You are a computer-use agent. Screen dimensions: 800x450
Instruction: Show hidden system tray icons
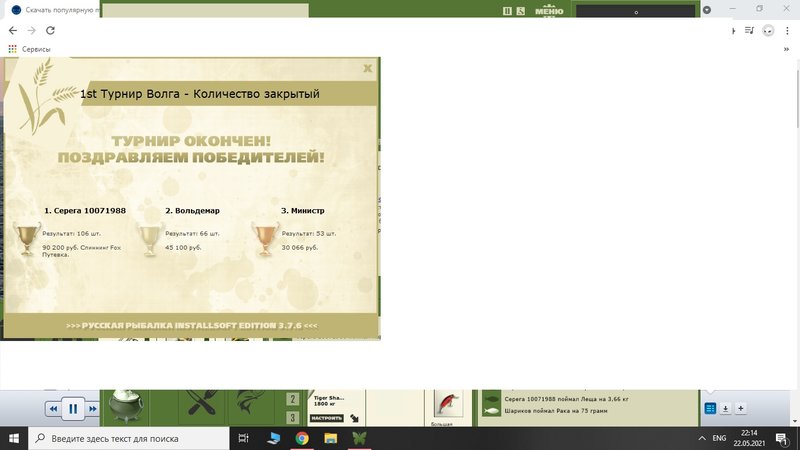[x=702, y=438]
